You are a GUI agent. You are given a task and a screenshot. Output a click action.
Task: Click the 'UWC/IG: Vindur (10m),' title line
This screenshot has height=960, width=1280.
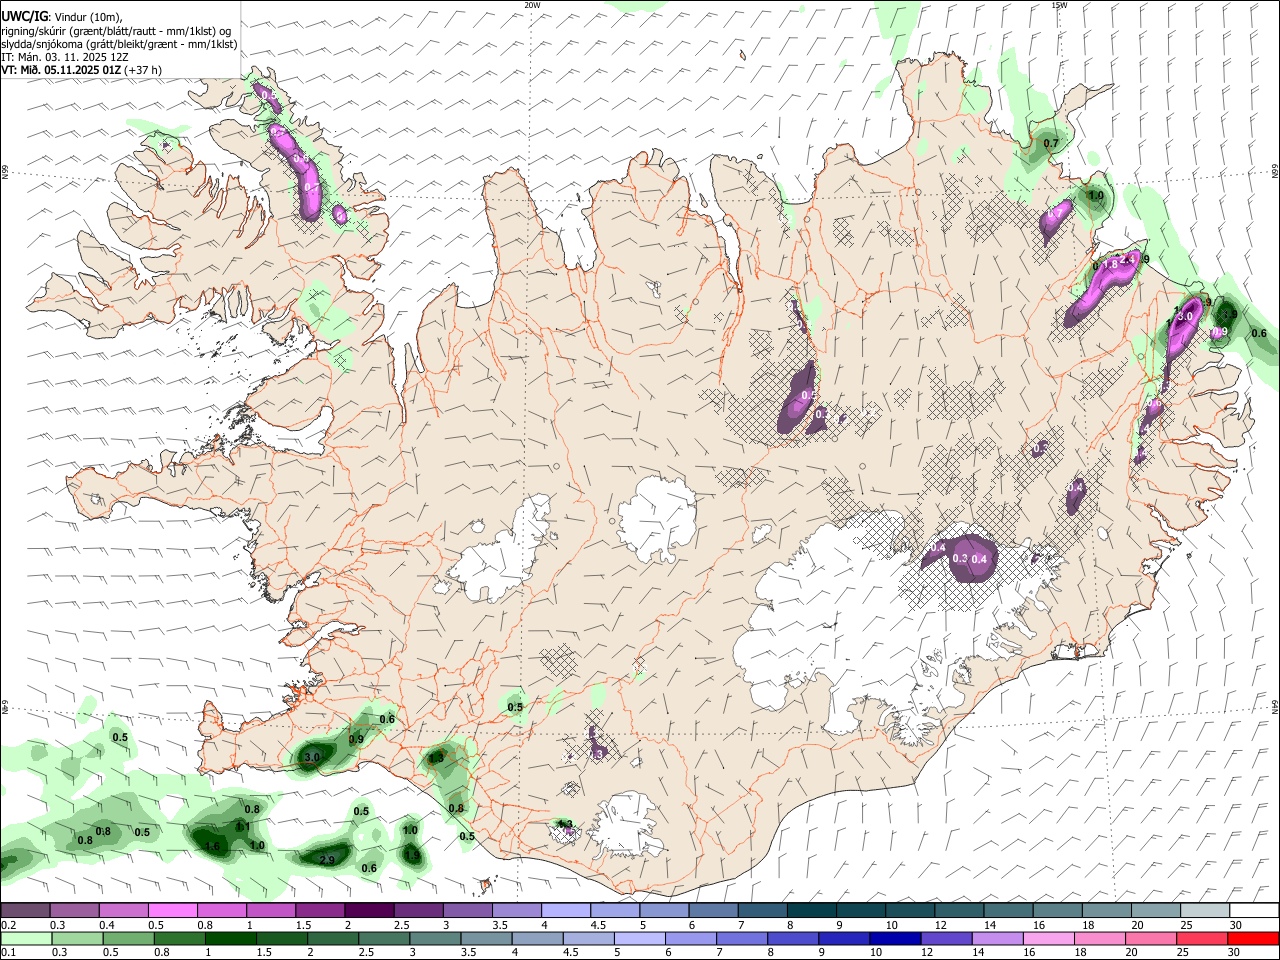pyautogui.click(x=62, y=17)
